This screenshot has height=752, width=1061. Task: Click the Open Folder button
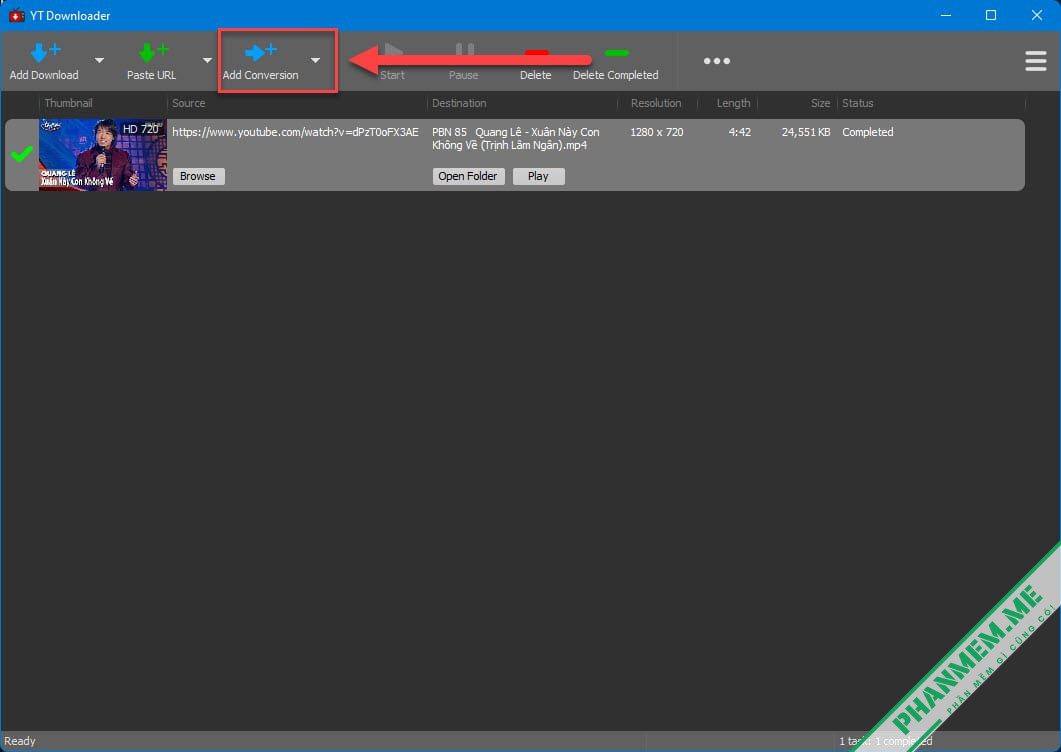[468, 176]
